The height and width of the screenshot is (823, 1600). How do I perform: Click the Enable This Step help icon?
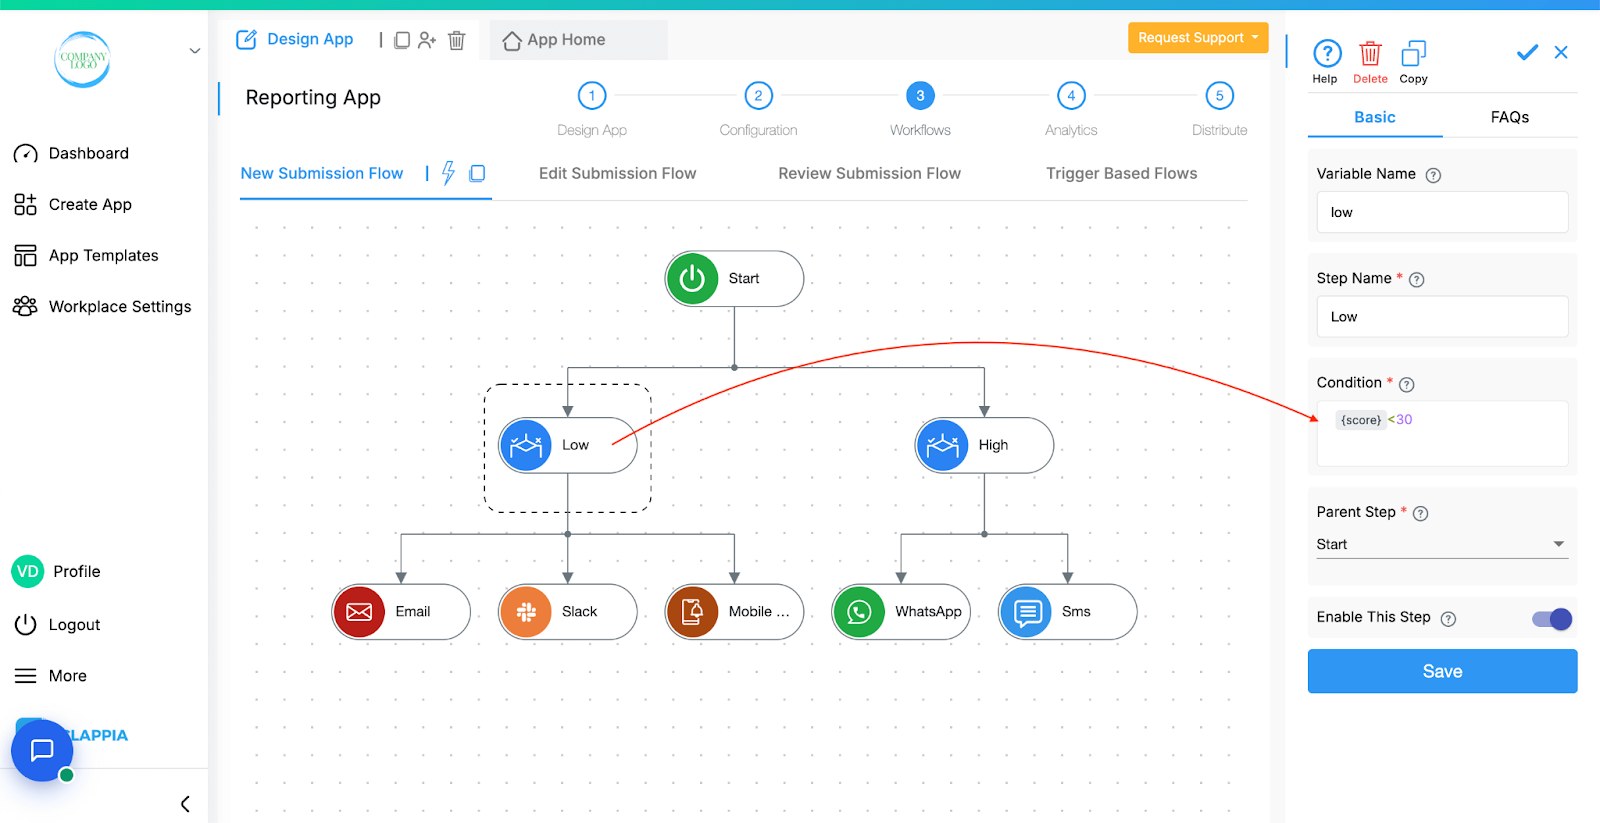[x=1448, y=619]
